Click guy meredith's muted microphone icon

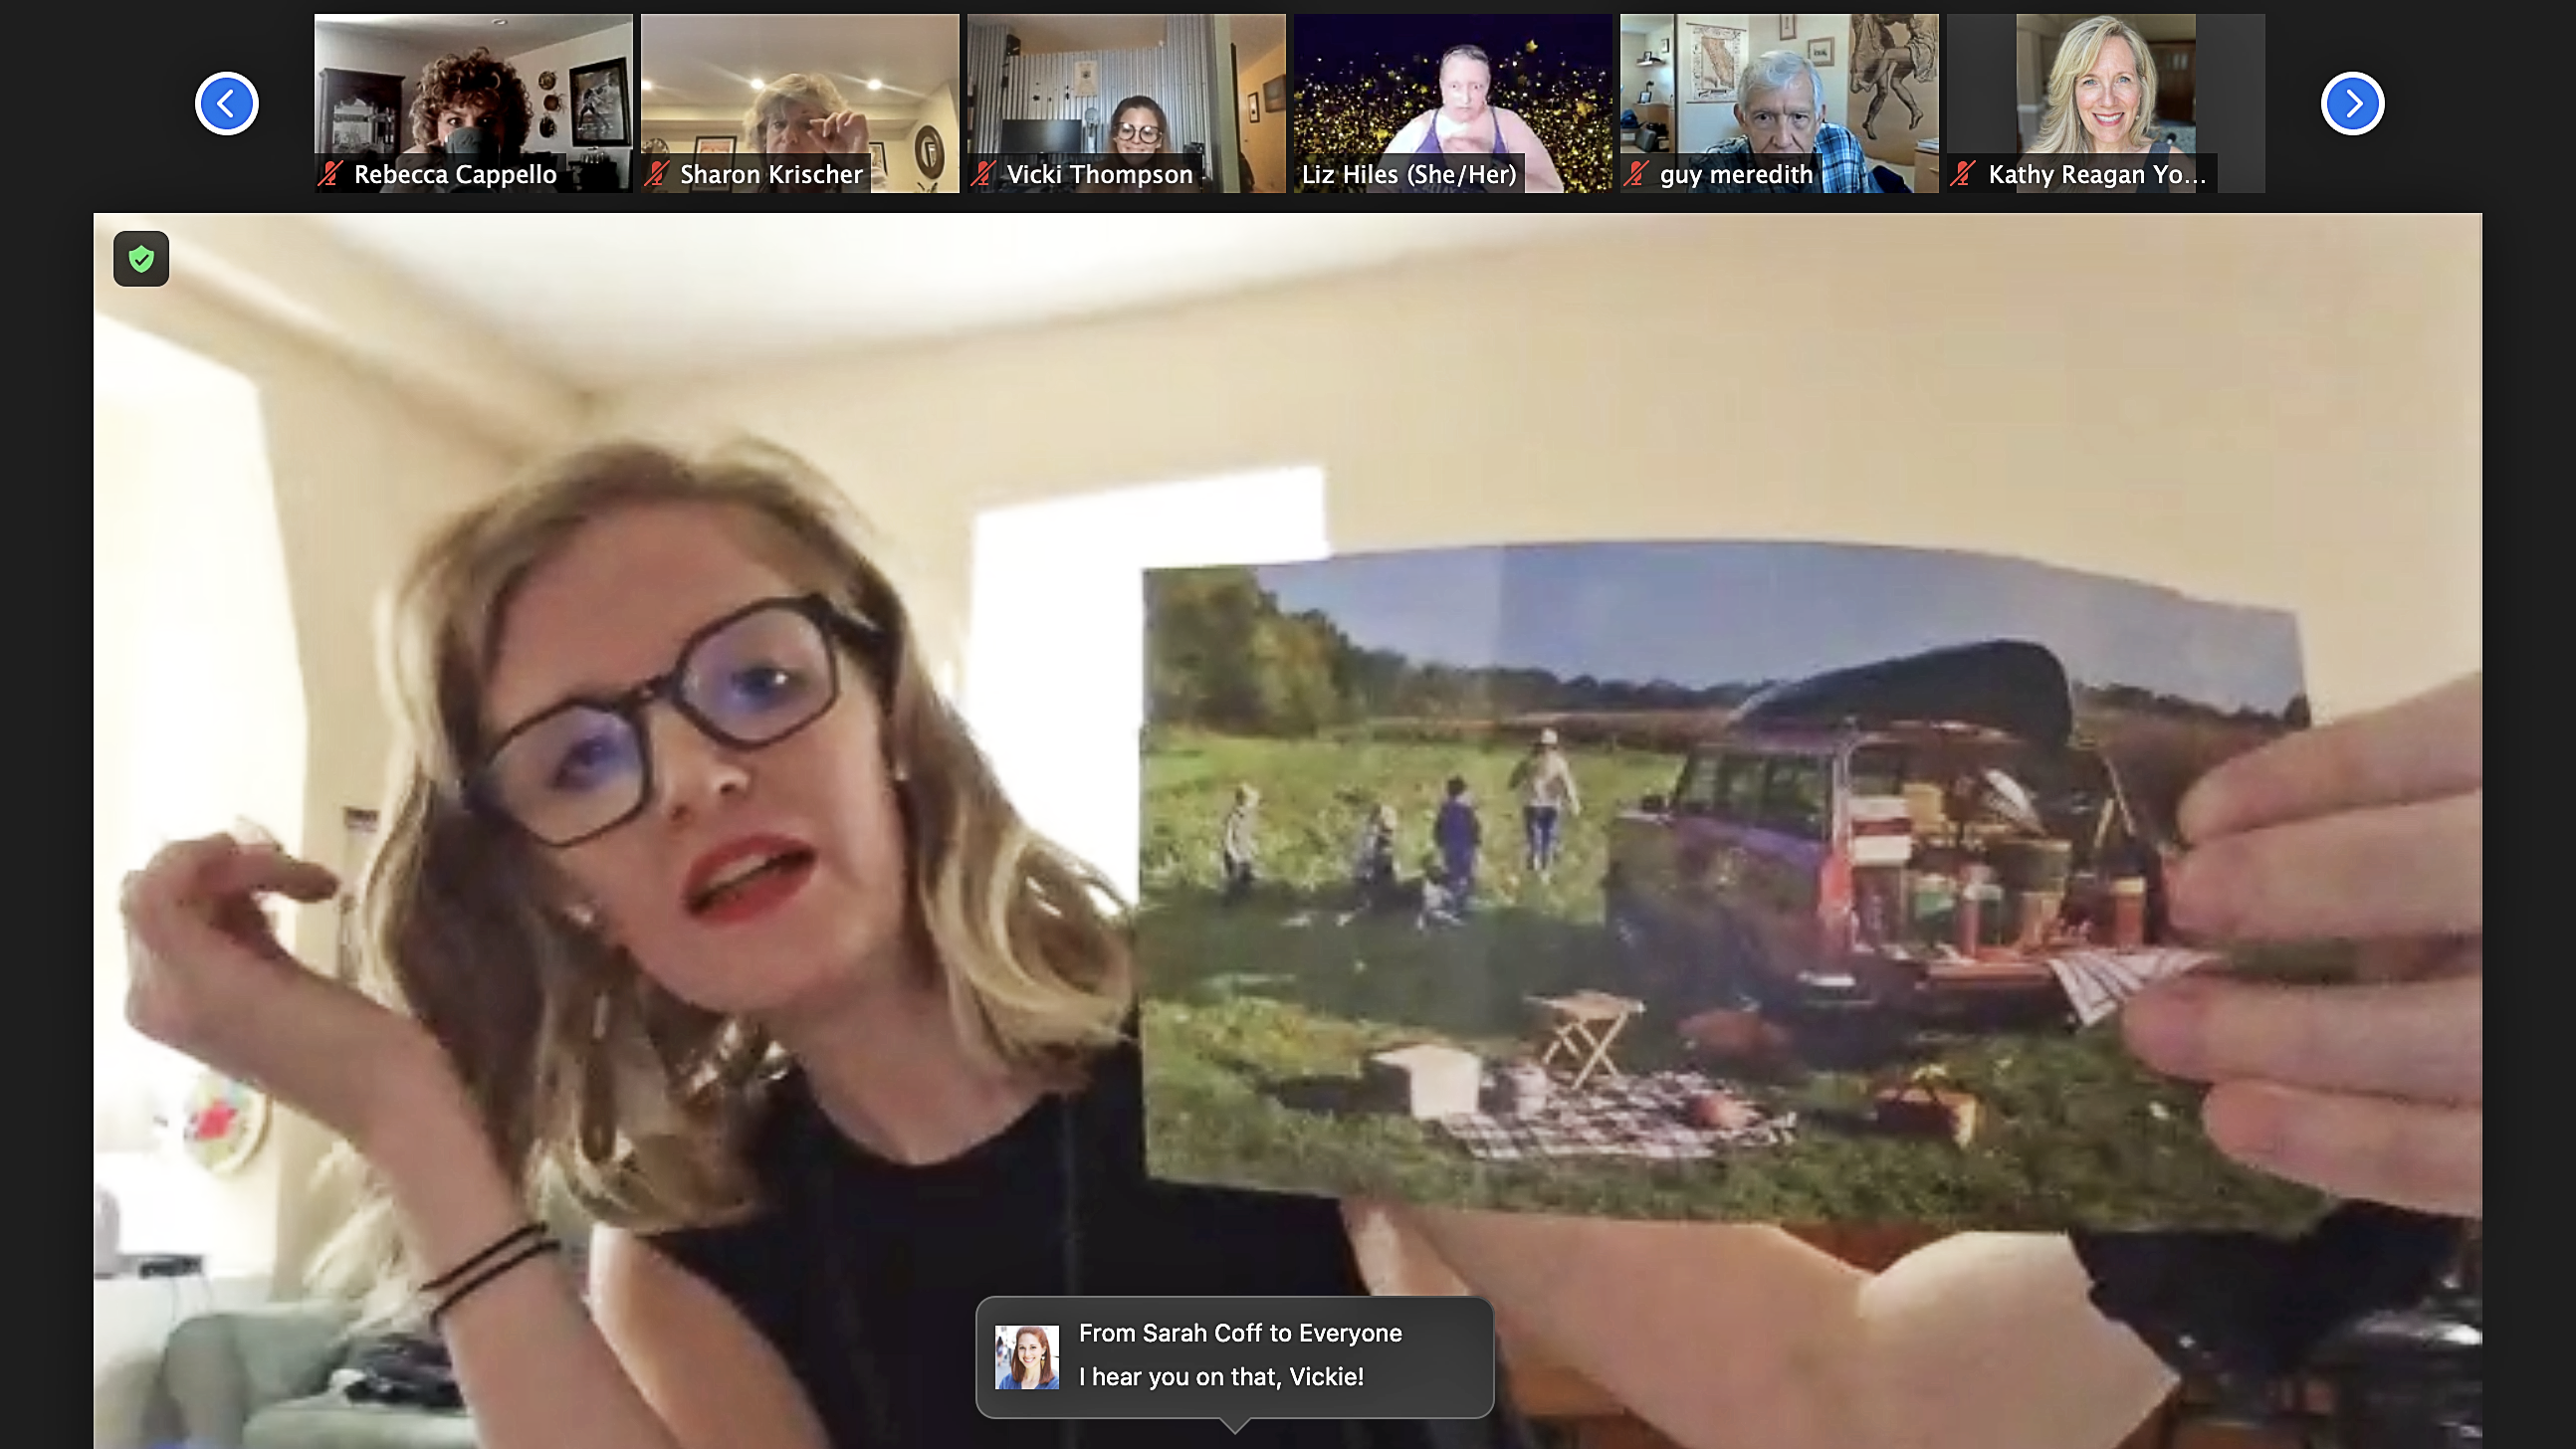[1636, 174]
